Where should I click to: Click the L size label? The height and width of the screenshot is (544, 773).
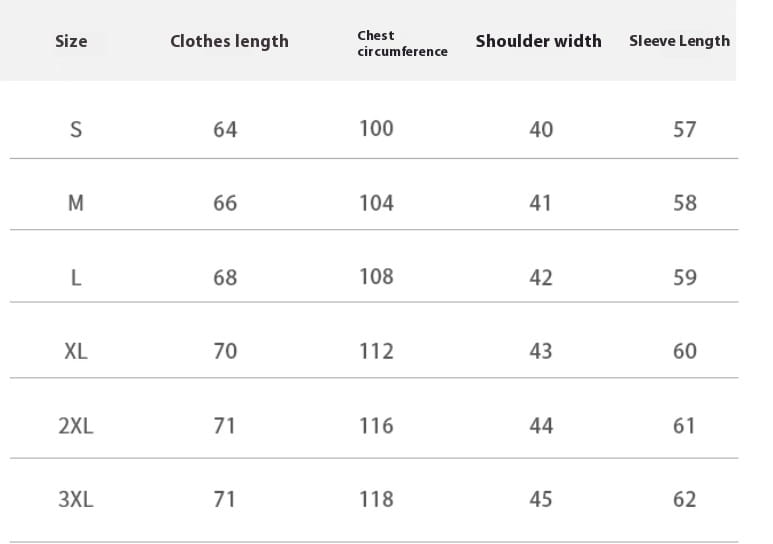tap(75, 278)
